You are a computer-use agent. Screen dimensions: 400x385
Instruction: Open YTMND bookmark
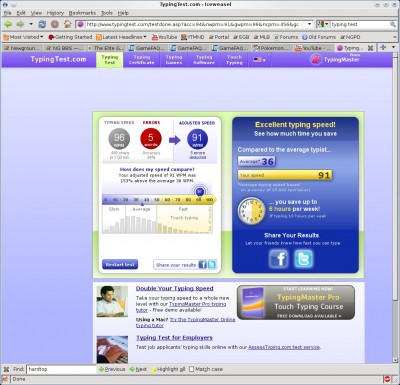click(x=192, y=37)
